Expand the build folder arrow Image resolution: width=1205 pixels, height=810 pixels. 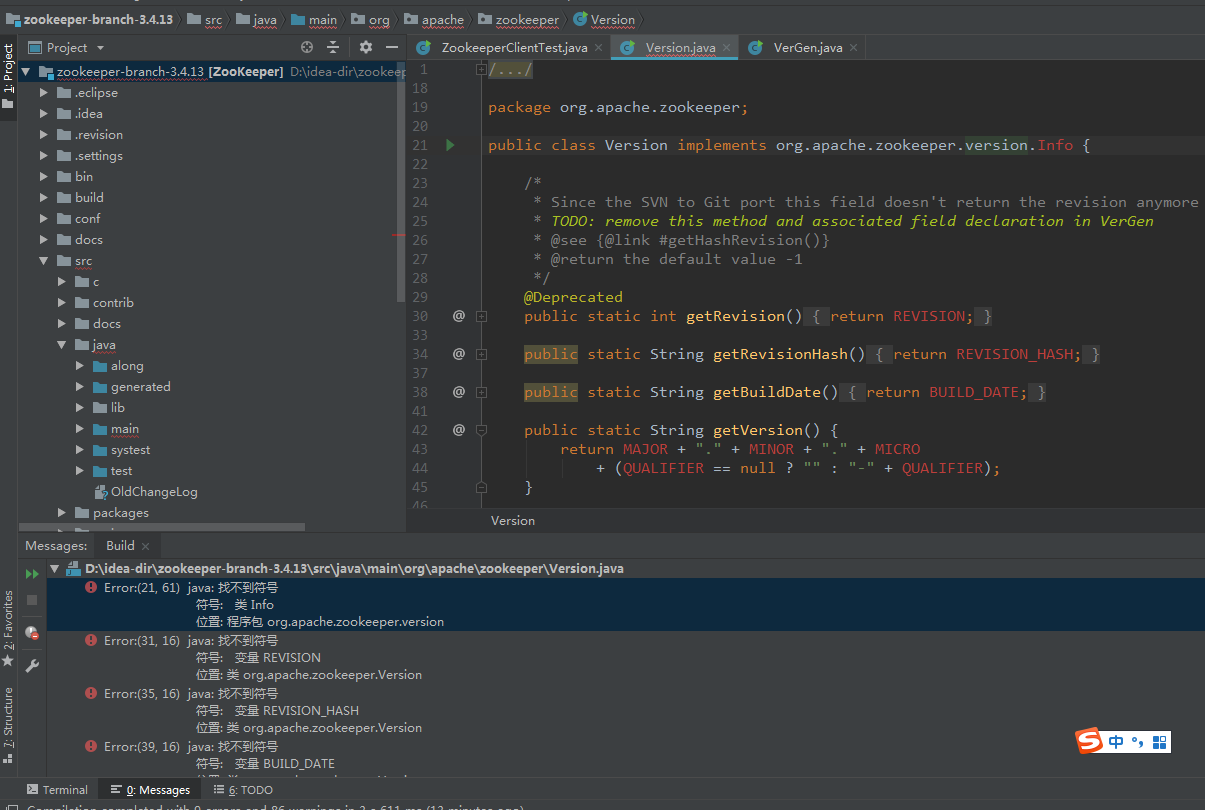tap(44, 198)
